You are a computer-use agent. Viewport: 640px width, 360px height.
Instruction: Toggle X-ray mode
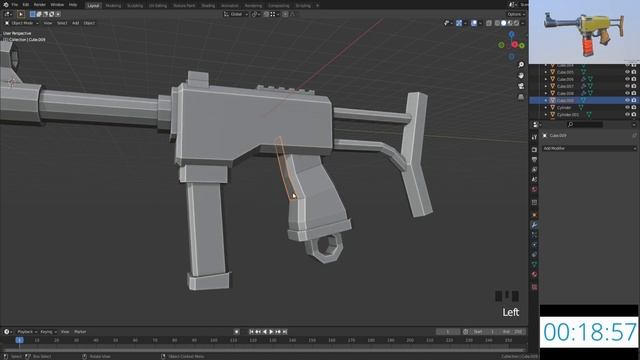coord(489,23)
